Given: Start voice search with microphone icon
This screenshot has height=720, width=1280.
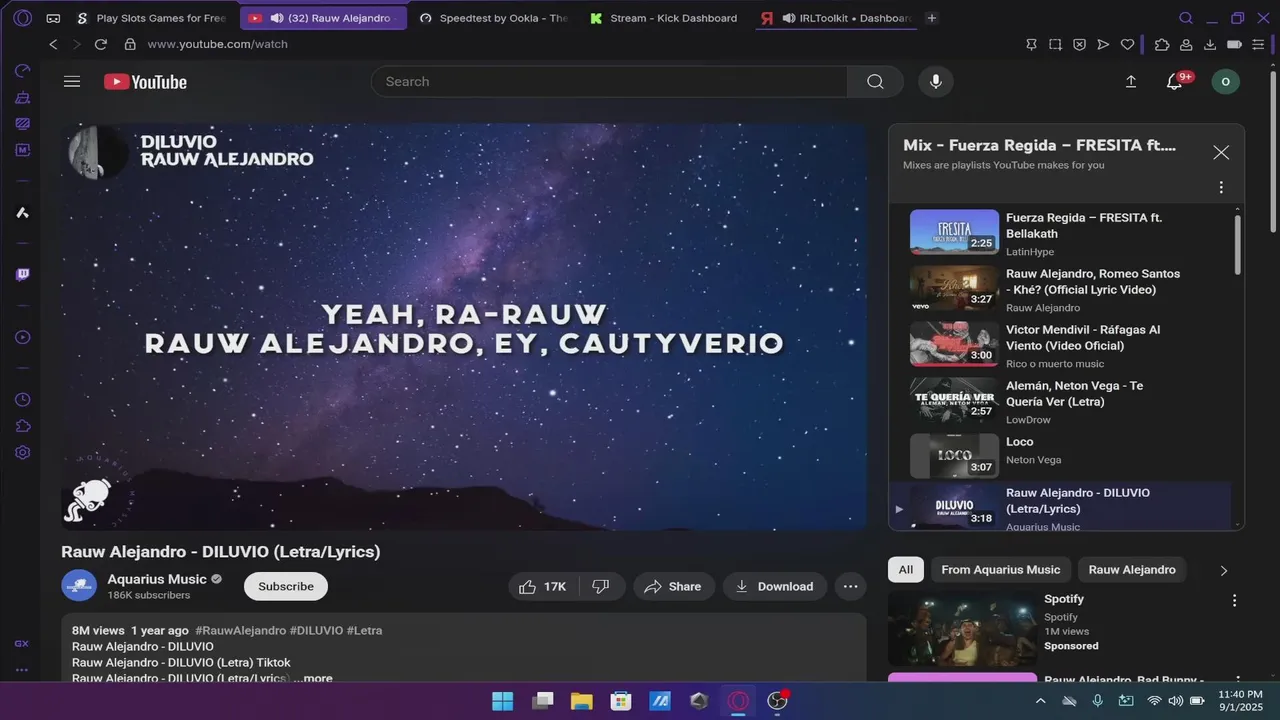Looking at the screenshot, I should click(936, 82).
